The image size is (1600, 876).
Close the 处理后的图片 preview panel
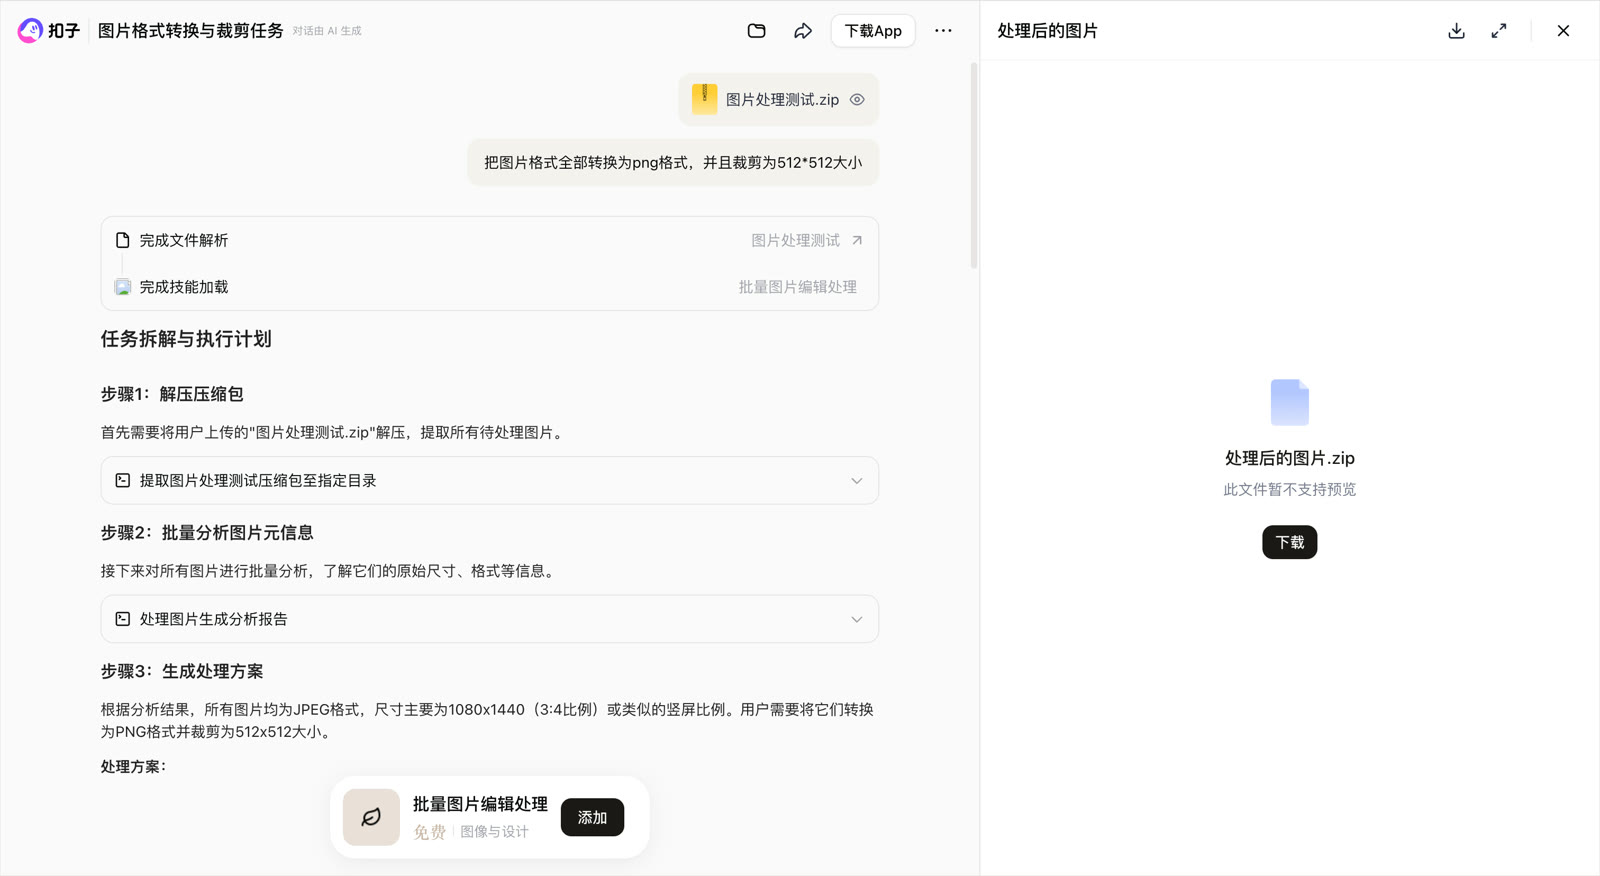pos(1563,31)
